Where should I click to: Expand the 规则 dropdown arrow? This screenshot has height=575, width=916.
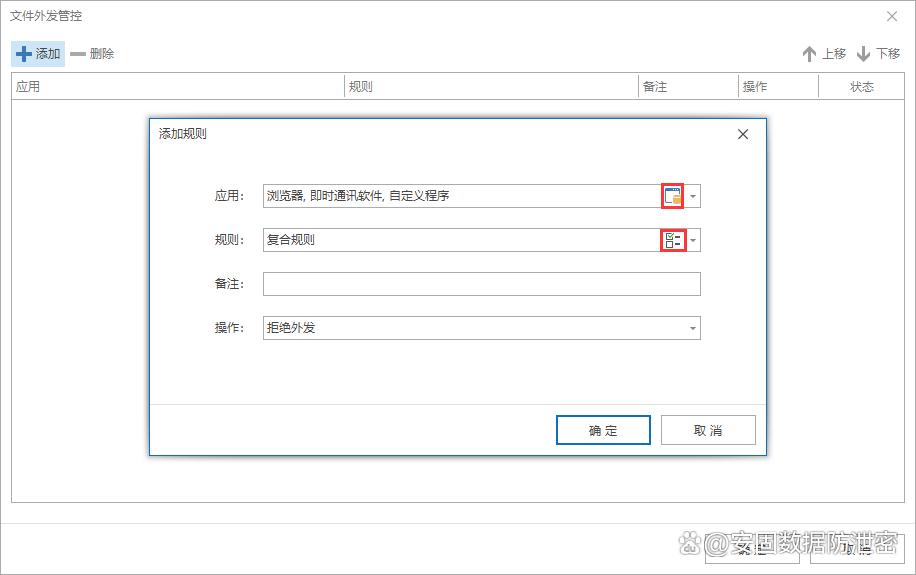coord(694,240)
